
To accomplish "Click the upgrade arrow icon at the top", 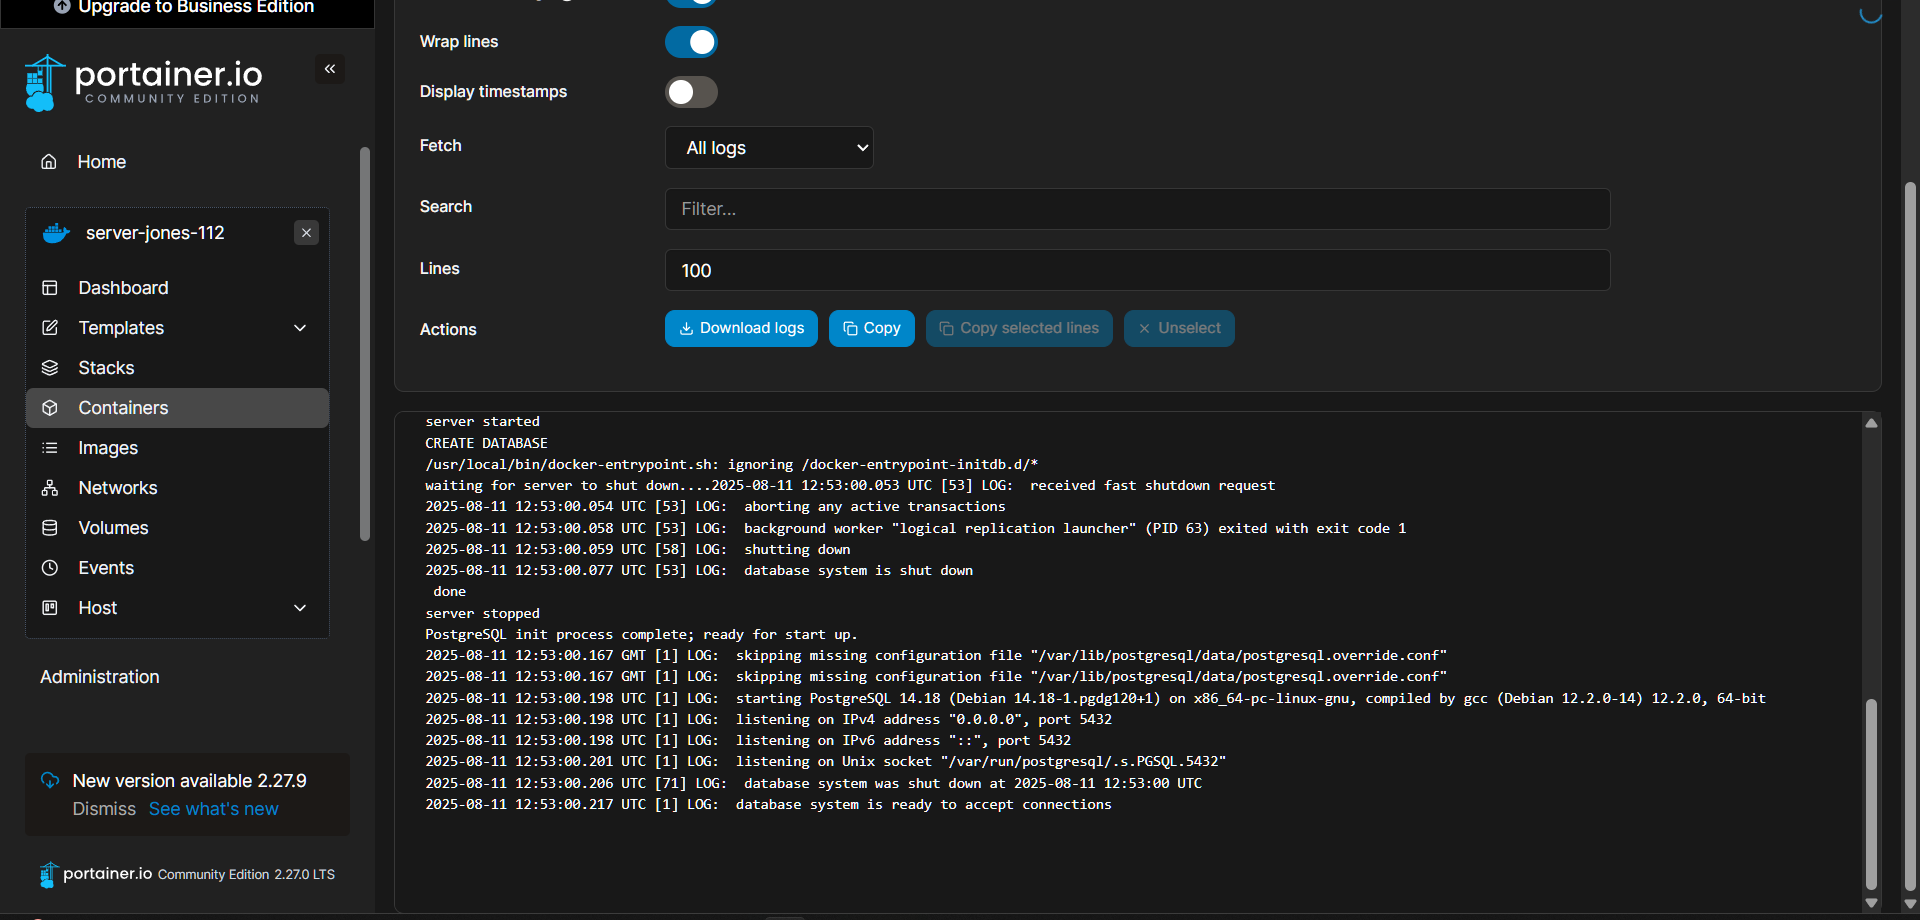I will [x=62, y=7].
